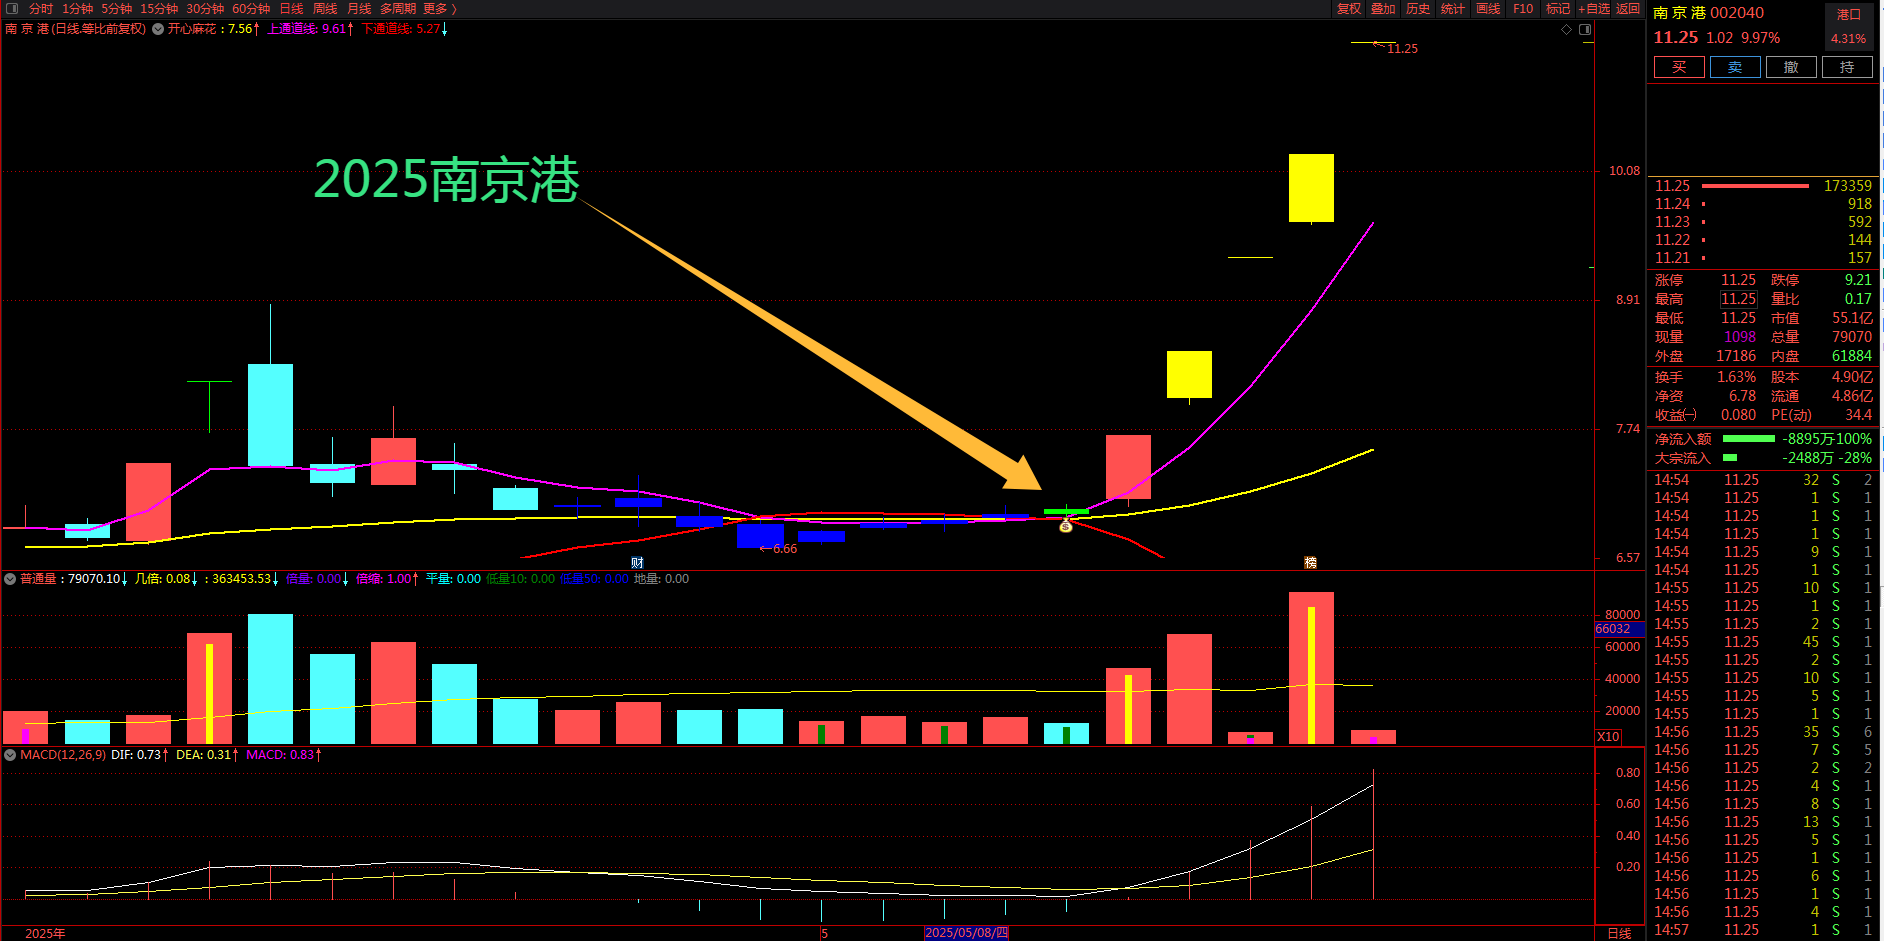Image resolution: width=1884 pixels, height=941 pixels.
Task: Click the 6.66 low price annotation
Action: coord(779,549)
